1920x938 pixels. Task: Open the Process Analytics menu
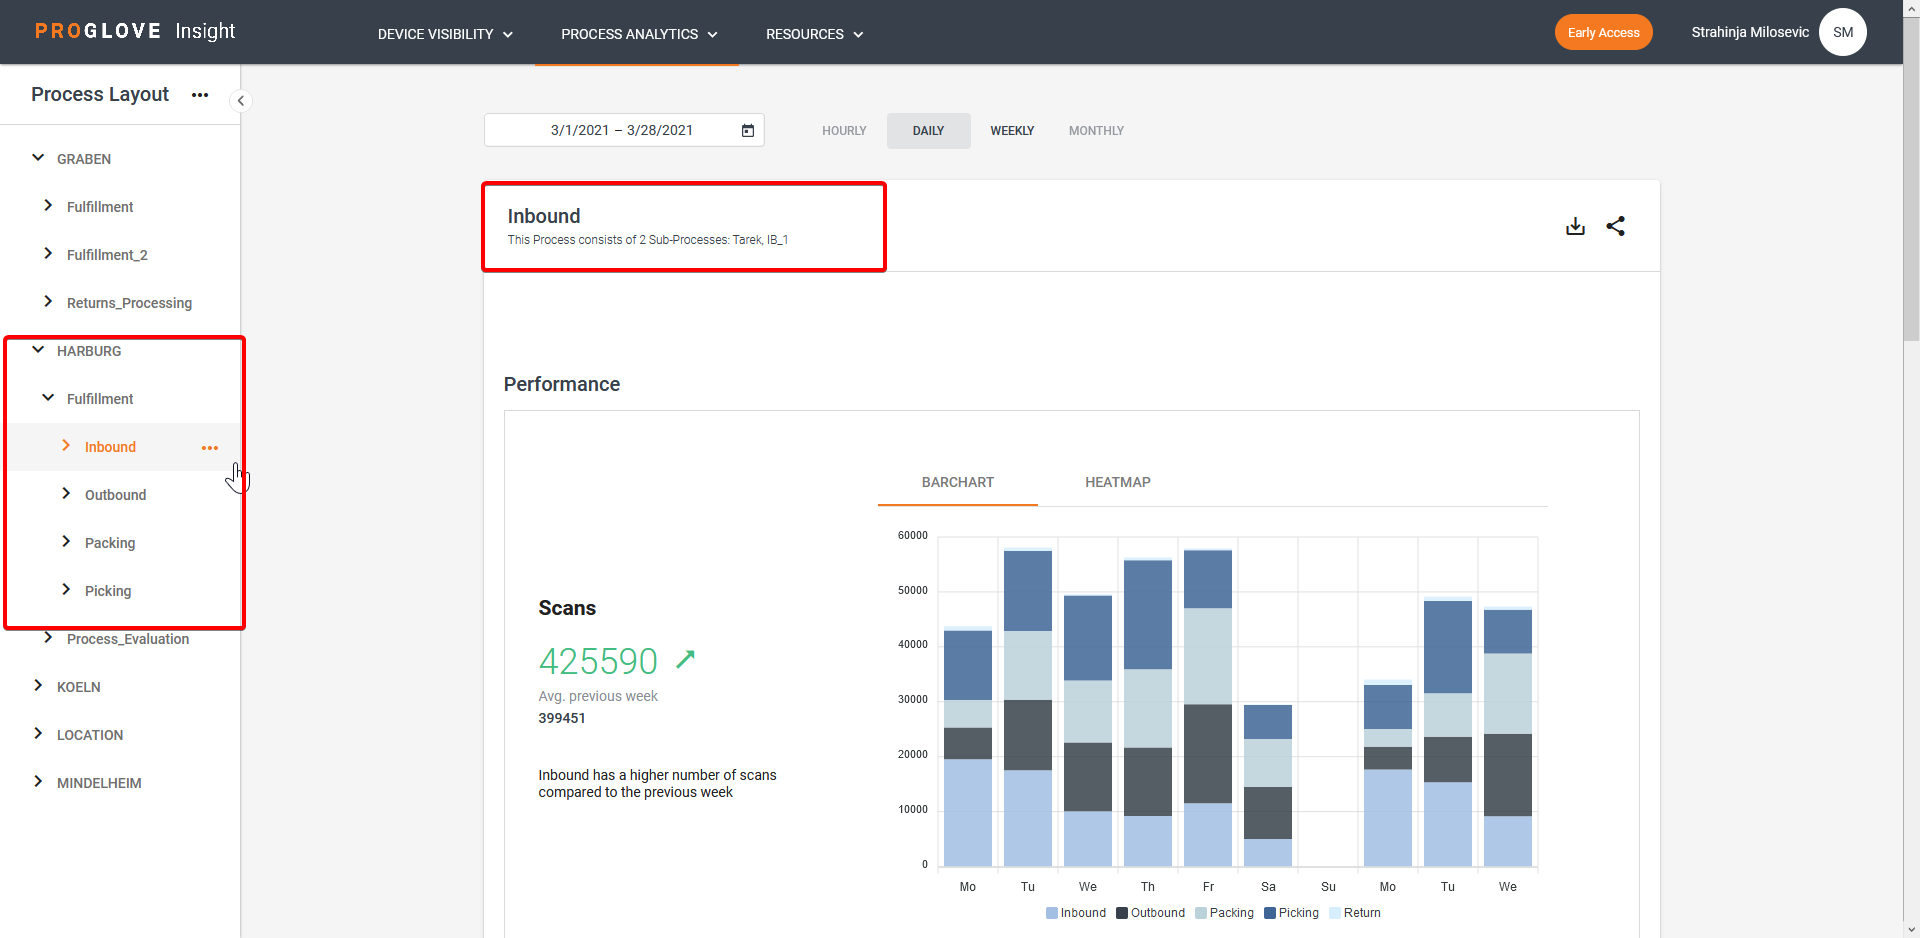click(639, 34)
